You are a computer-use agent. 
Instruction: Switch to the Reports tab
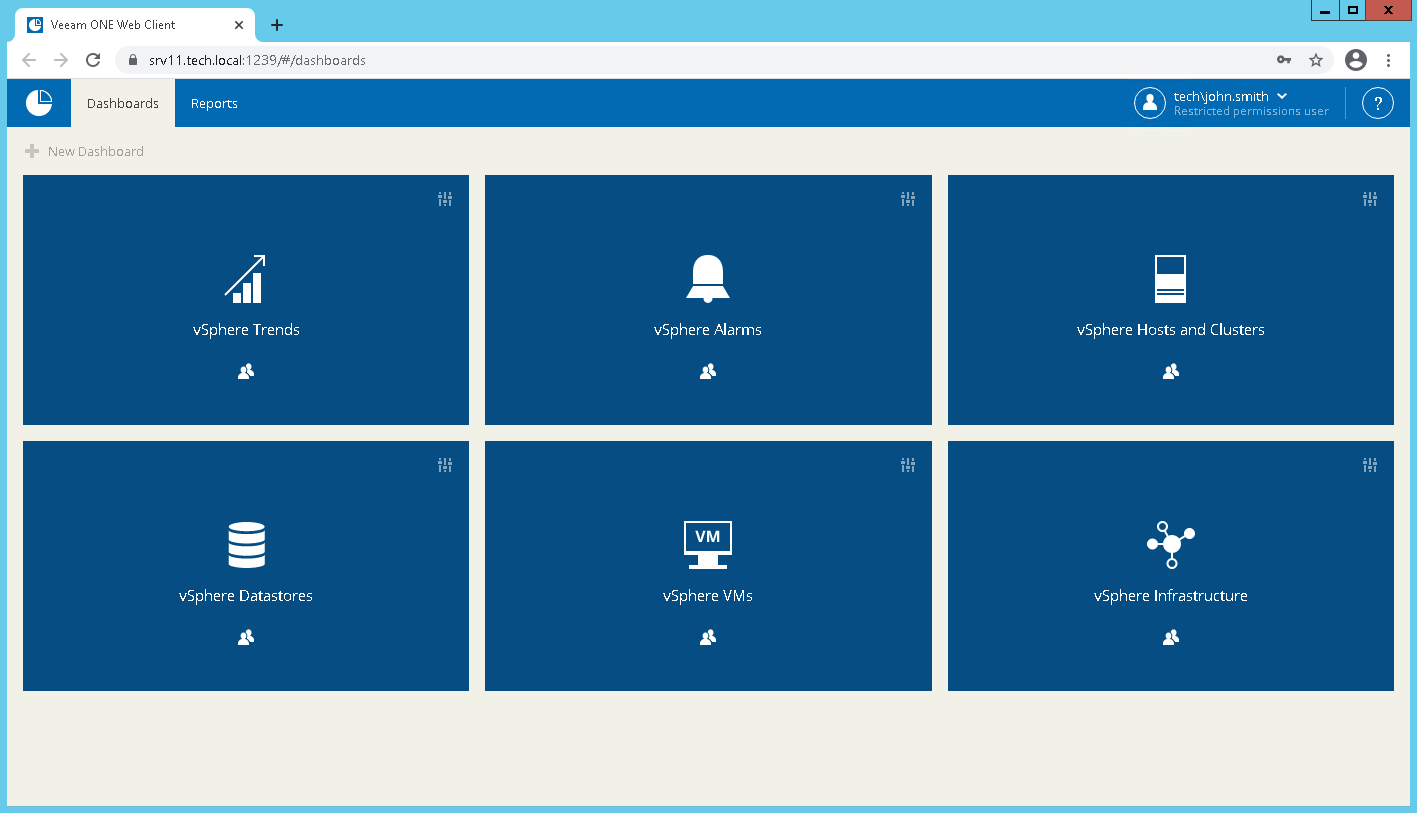click(x=214, y=103)
